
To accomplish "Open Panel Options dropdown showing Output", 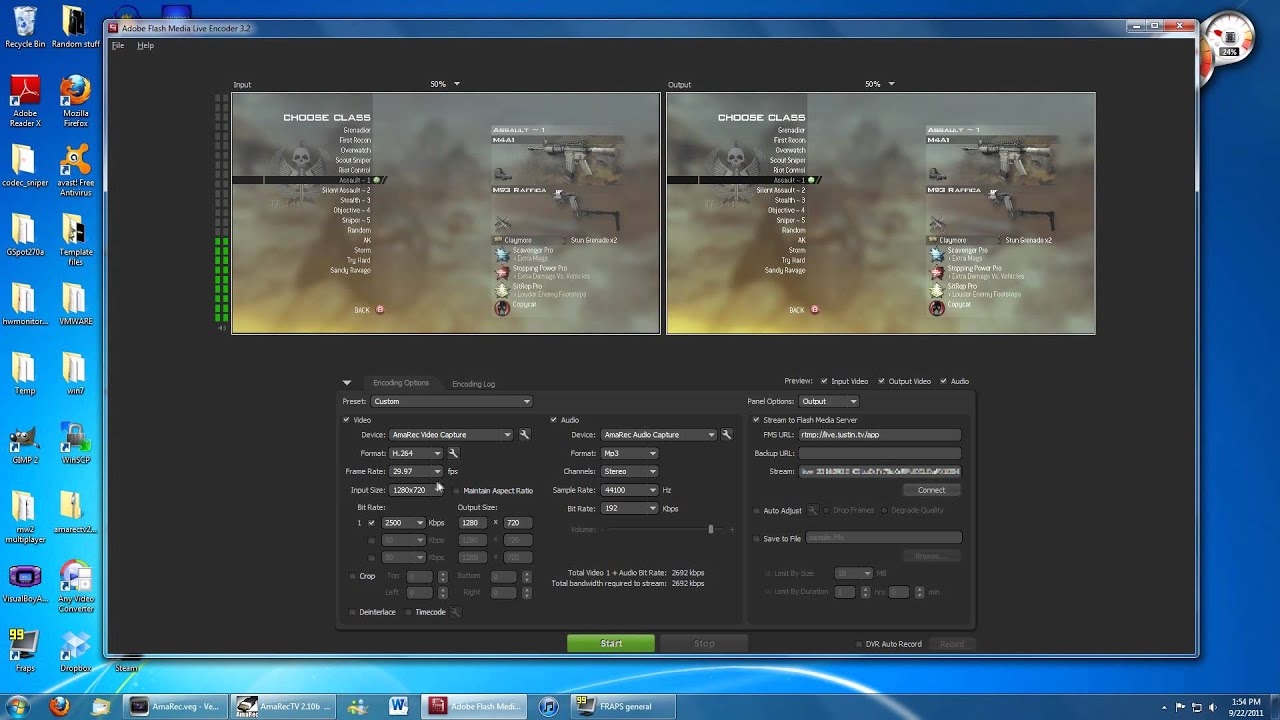I will tap(829, 402).
